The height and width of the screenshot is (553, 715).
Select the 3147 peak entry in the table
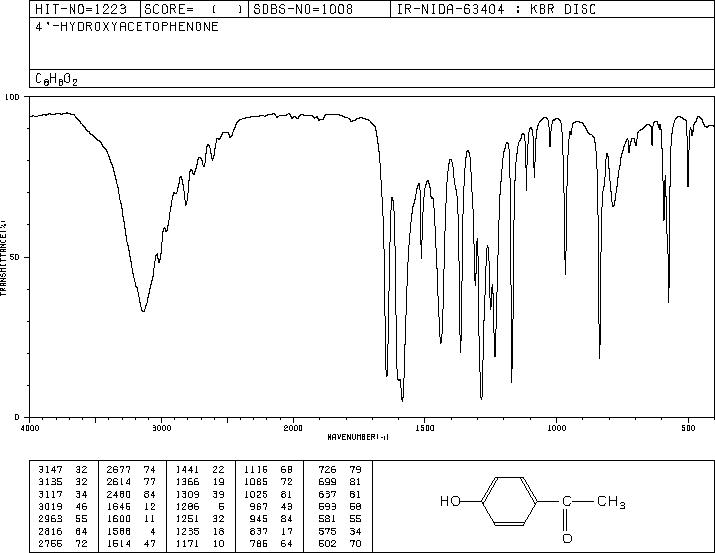[x=63, y=470]
